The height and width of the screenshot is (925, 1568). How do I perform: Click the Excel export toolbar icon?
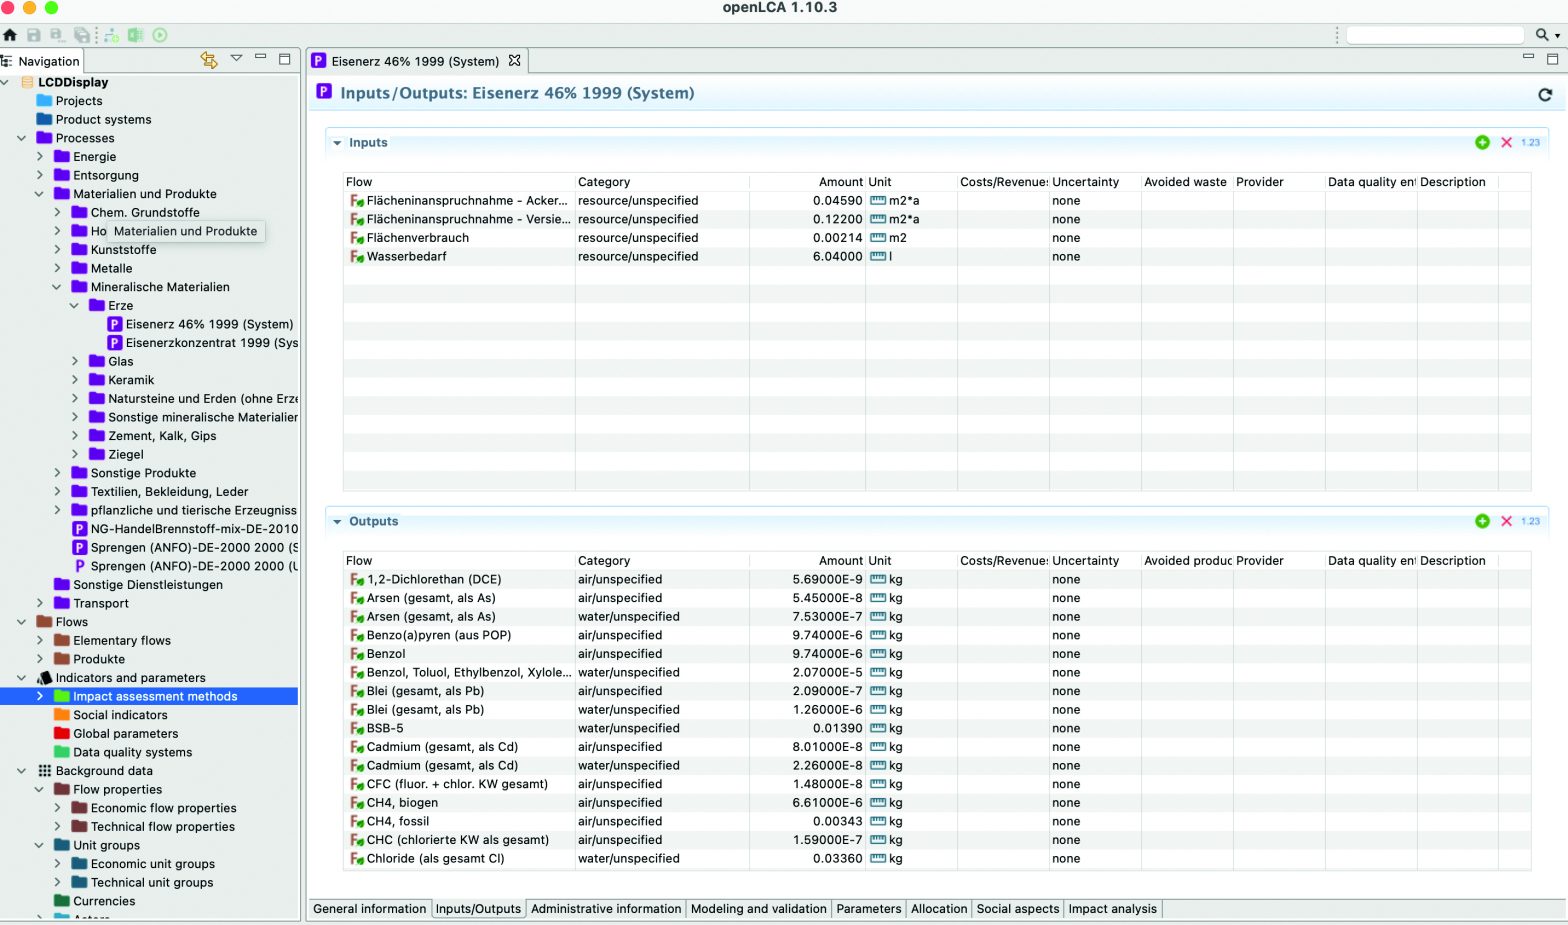coord(135,35)
